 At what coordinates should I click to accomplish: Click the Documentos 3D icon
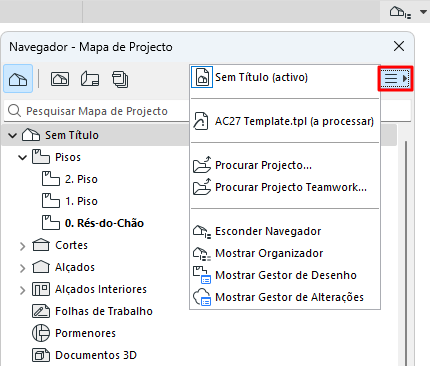(41, 355)
